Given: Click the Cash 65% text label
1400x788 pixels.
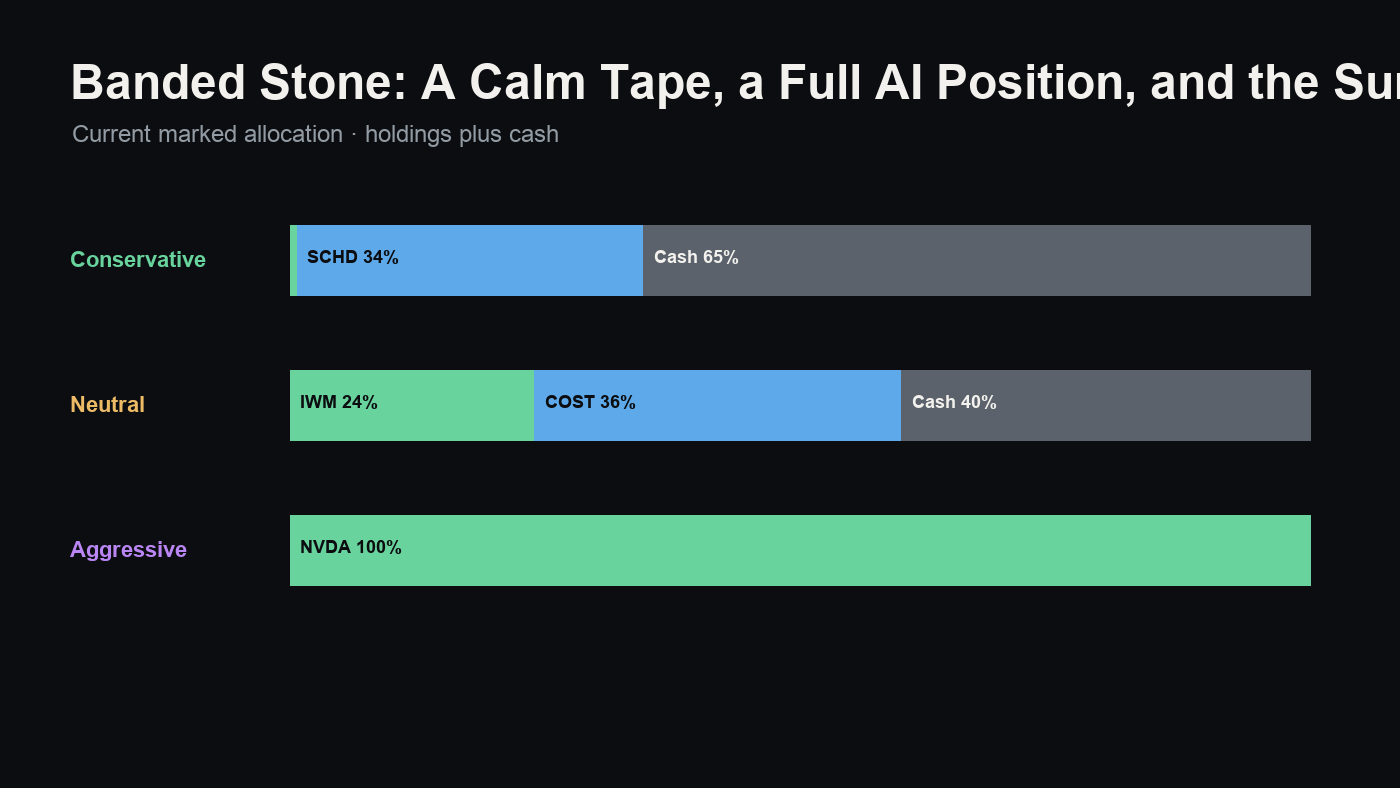Looking at the screenshot, I should click(696, 257).
